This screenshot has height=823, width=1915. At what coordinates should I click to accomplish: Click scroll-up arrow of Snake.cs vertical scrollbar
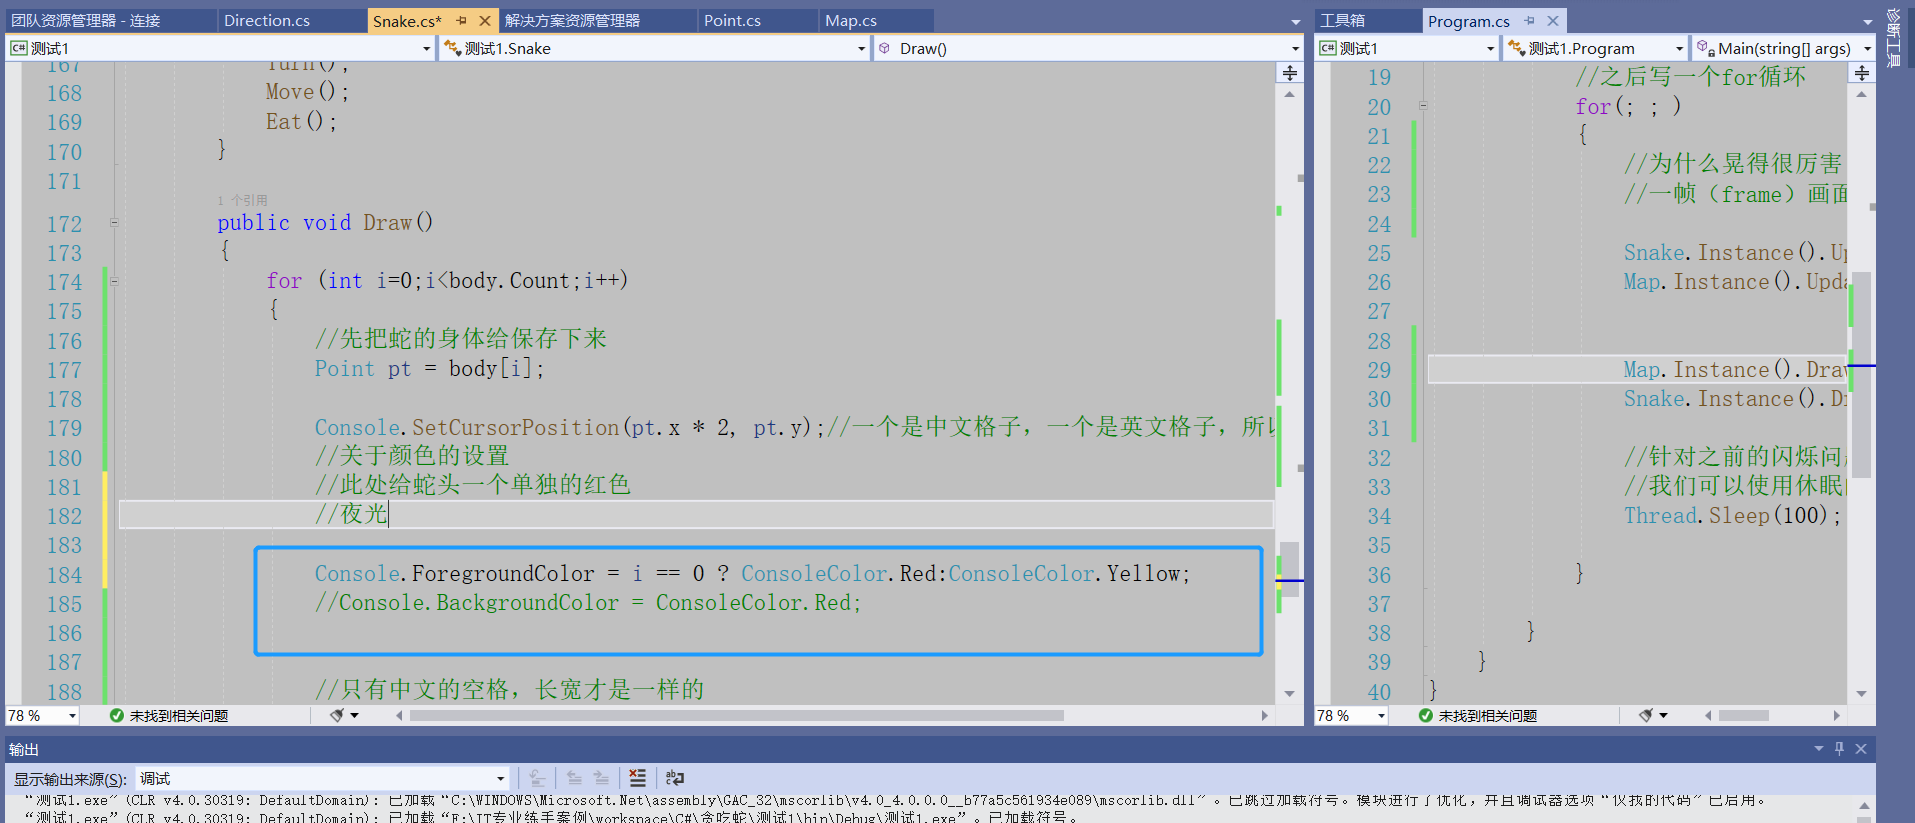(x=1290, y=94)
